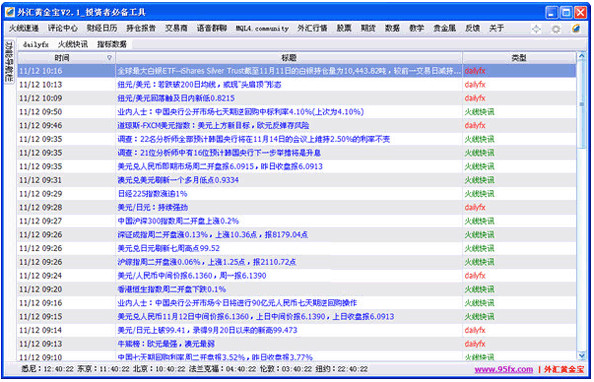Screen dimensions: 594x382
Task: Open the 澳元兑美元 低点0.9334 headline
Action: [178, 180]
